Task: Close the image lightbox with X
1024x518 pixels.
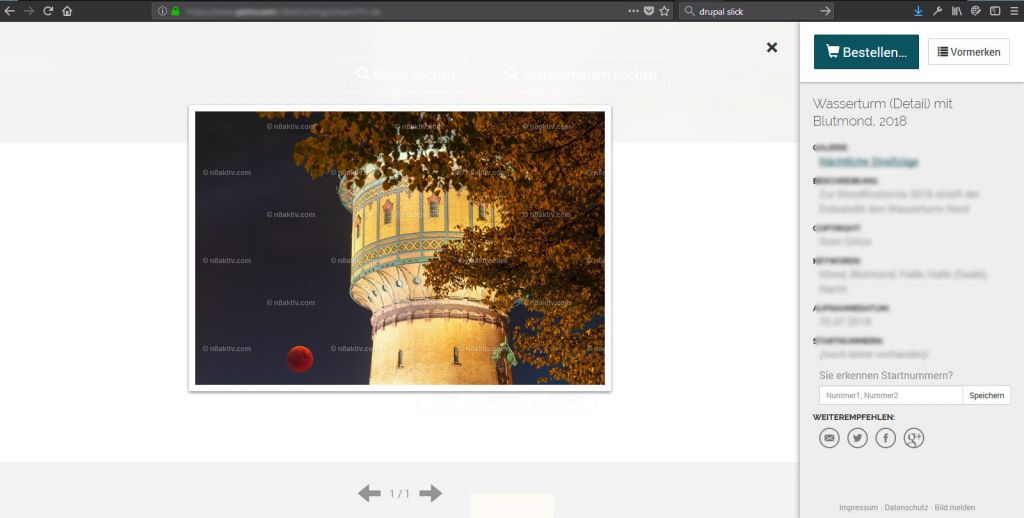Action: coord(772,47)
